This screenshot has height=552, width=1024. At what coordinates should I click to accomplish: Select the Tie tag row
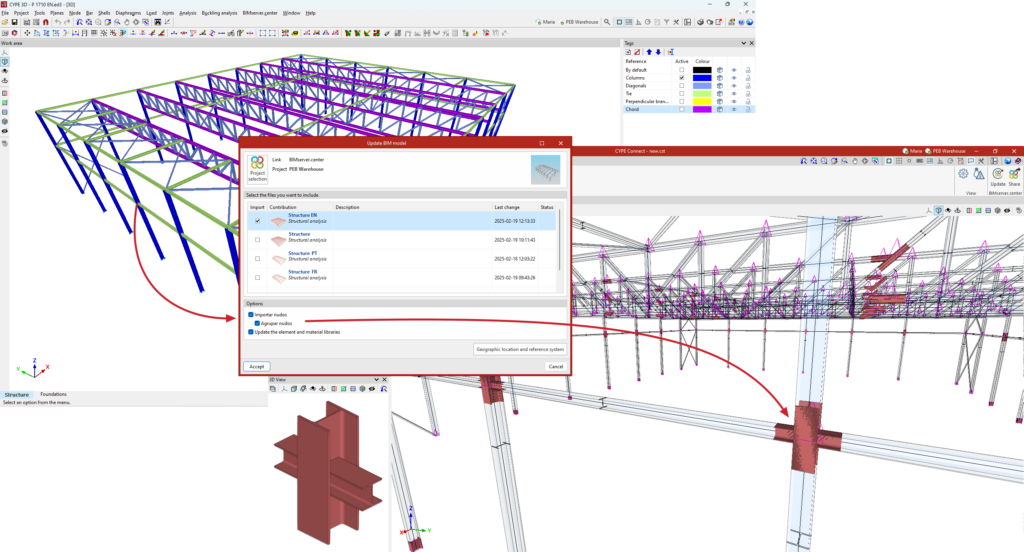(688, 93)
